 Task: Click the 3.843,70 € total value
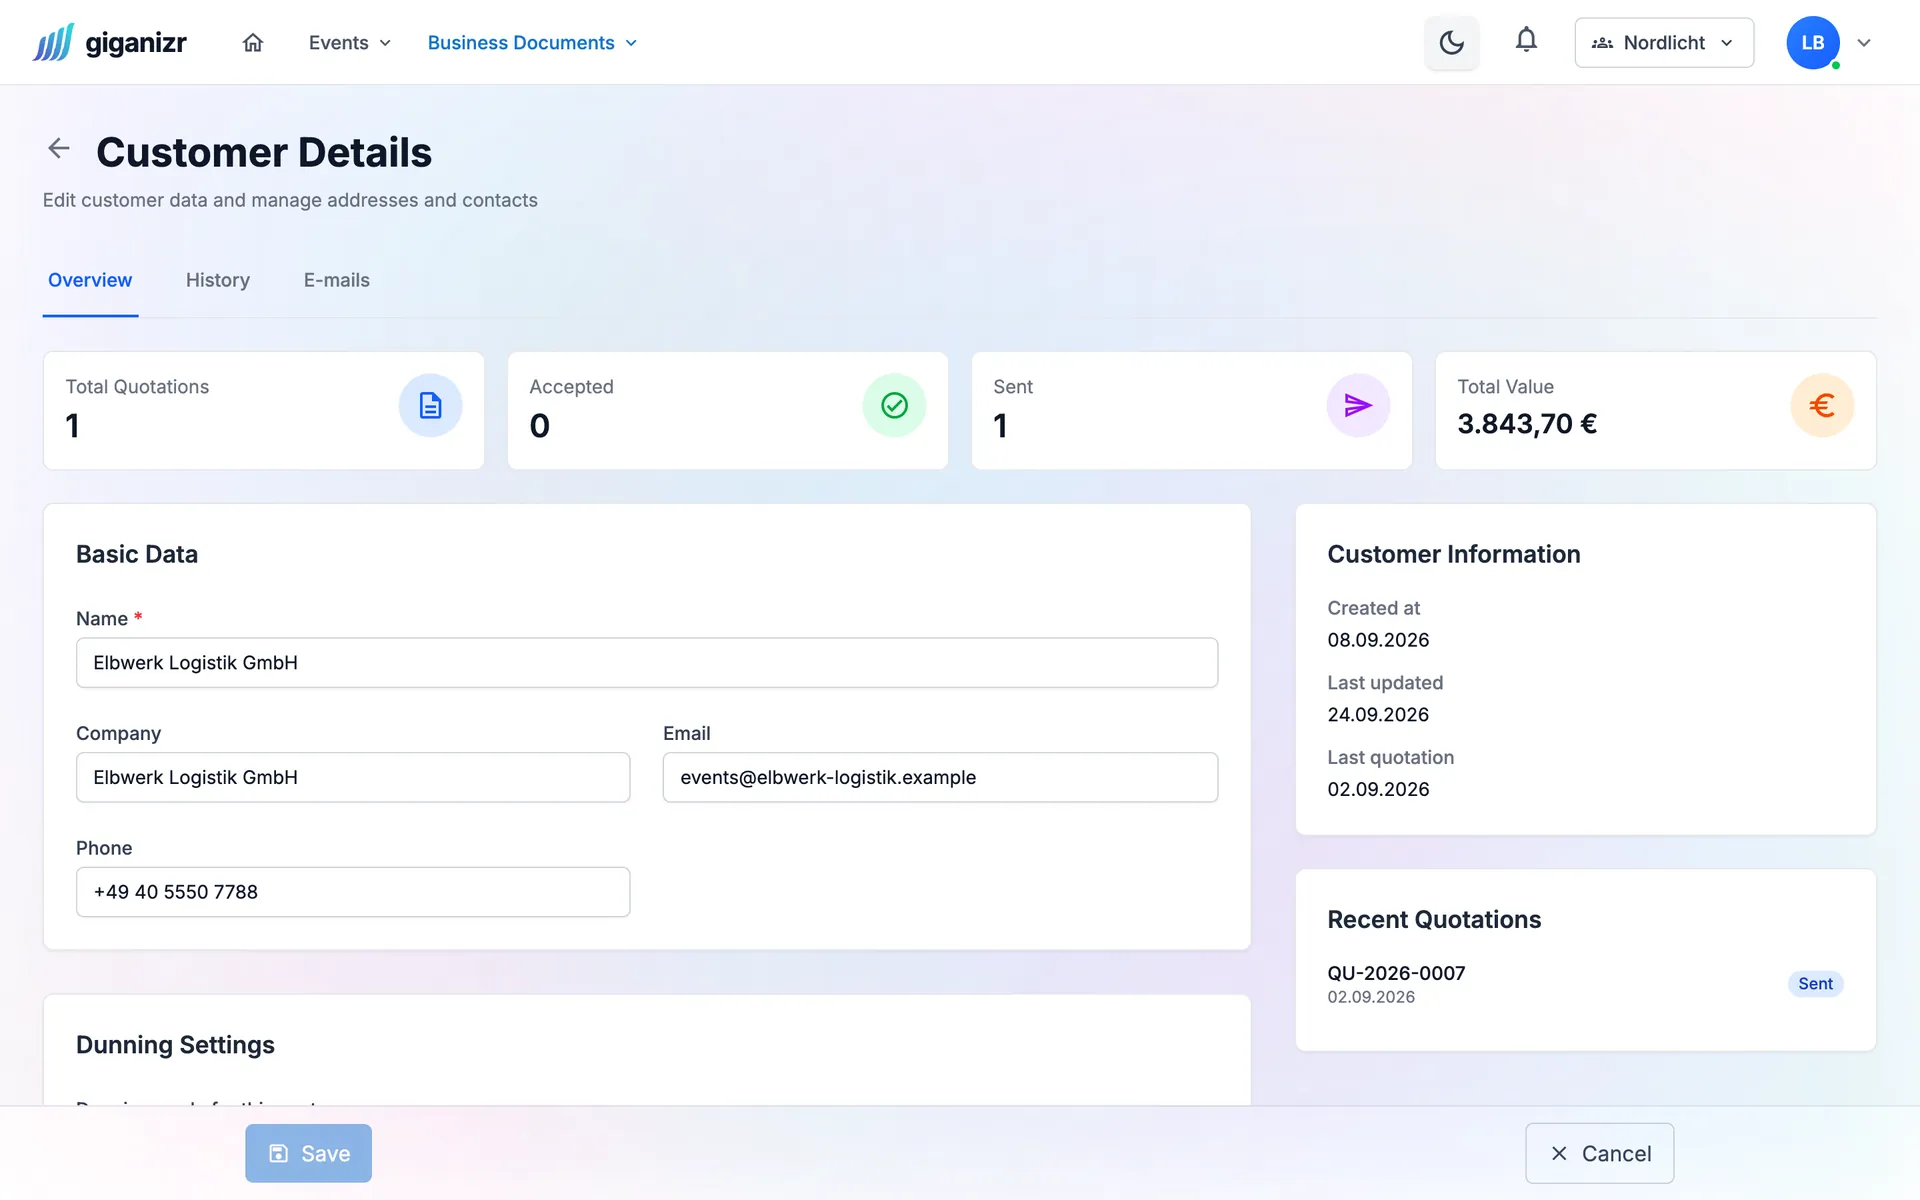pyautogui.click(x=1527, y=424)
